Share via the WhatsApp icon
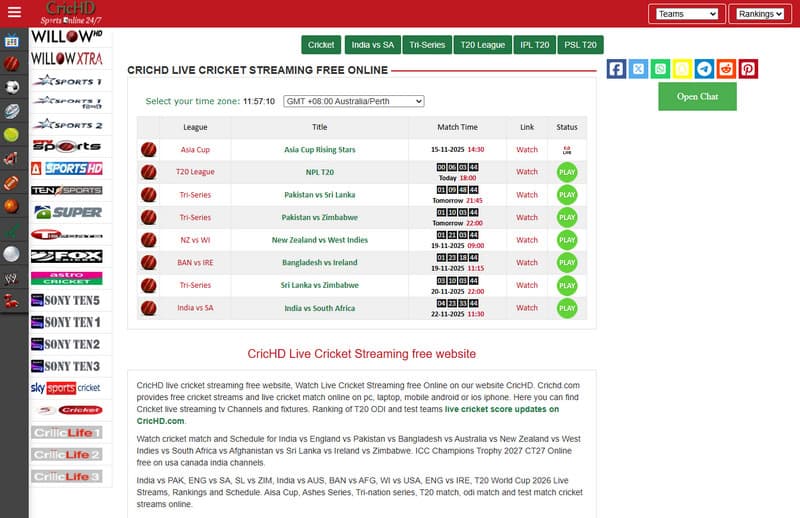This screenshot has height=518, width=800. click(x=660, y=69)
